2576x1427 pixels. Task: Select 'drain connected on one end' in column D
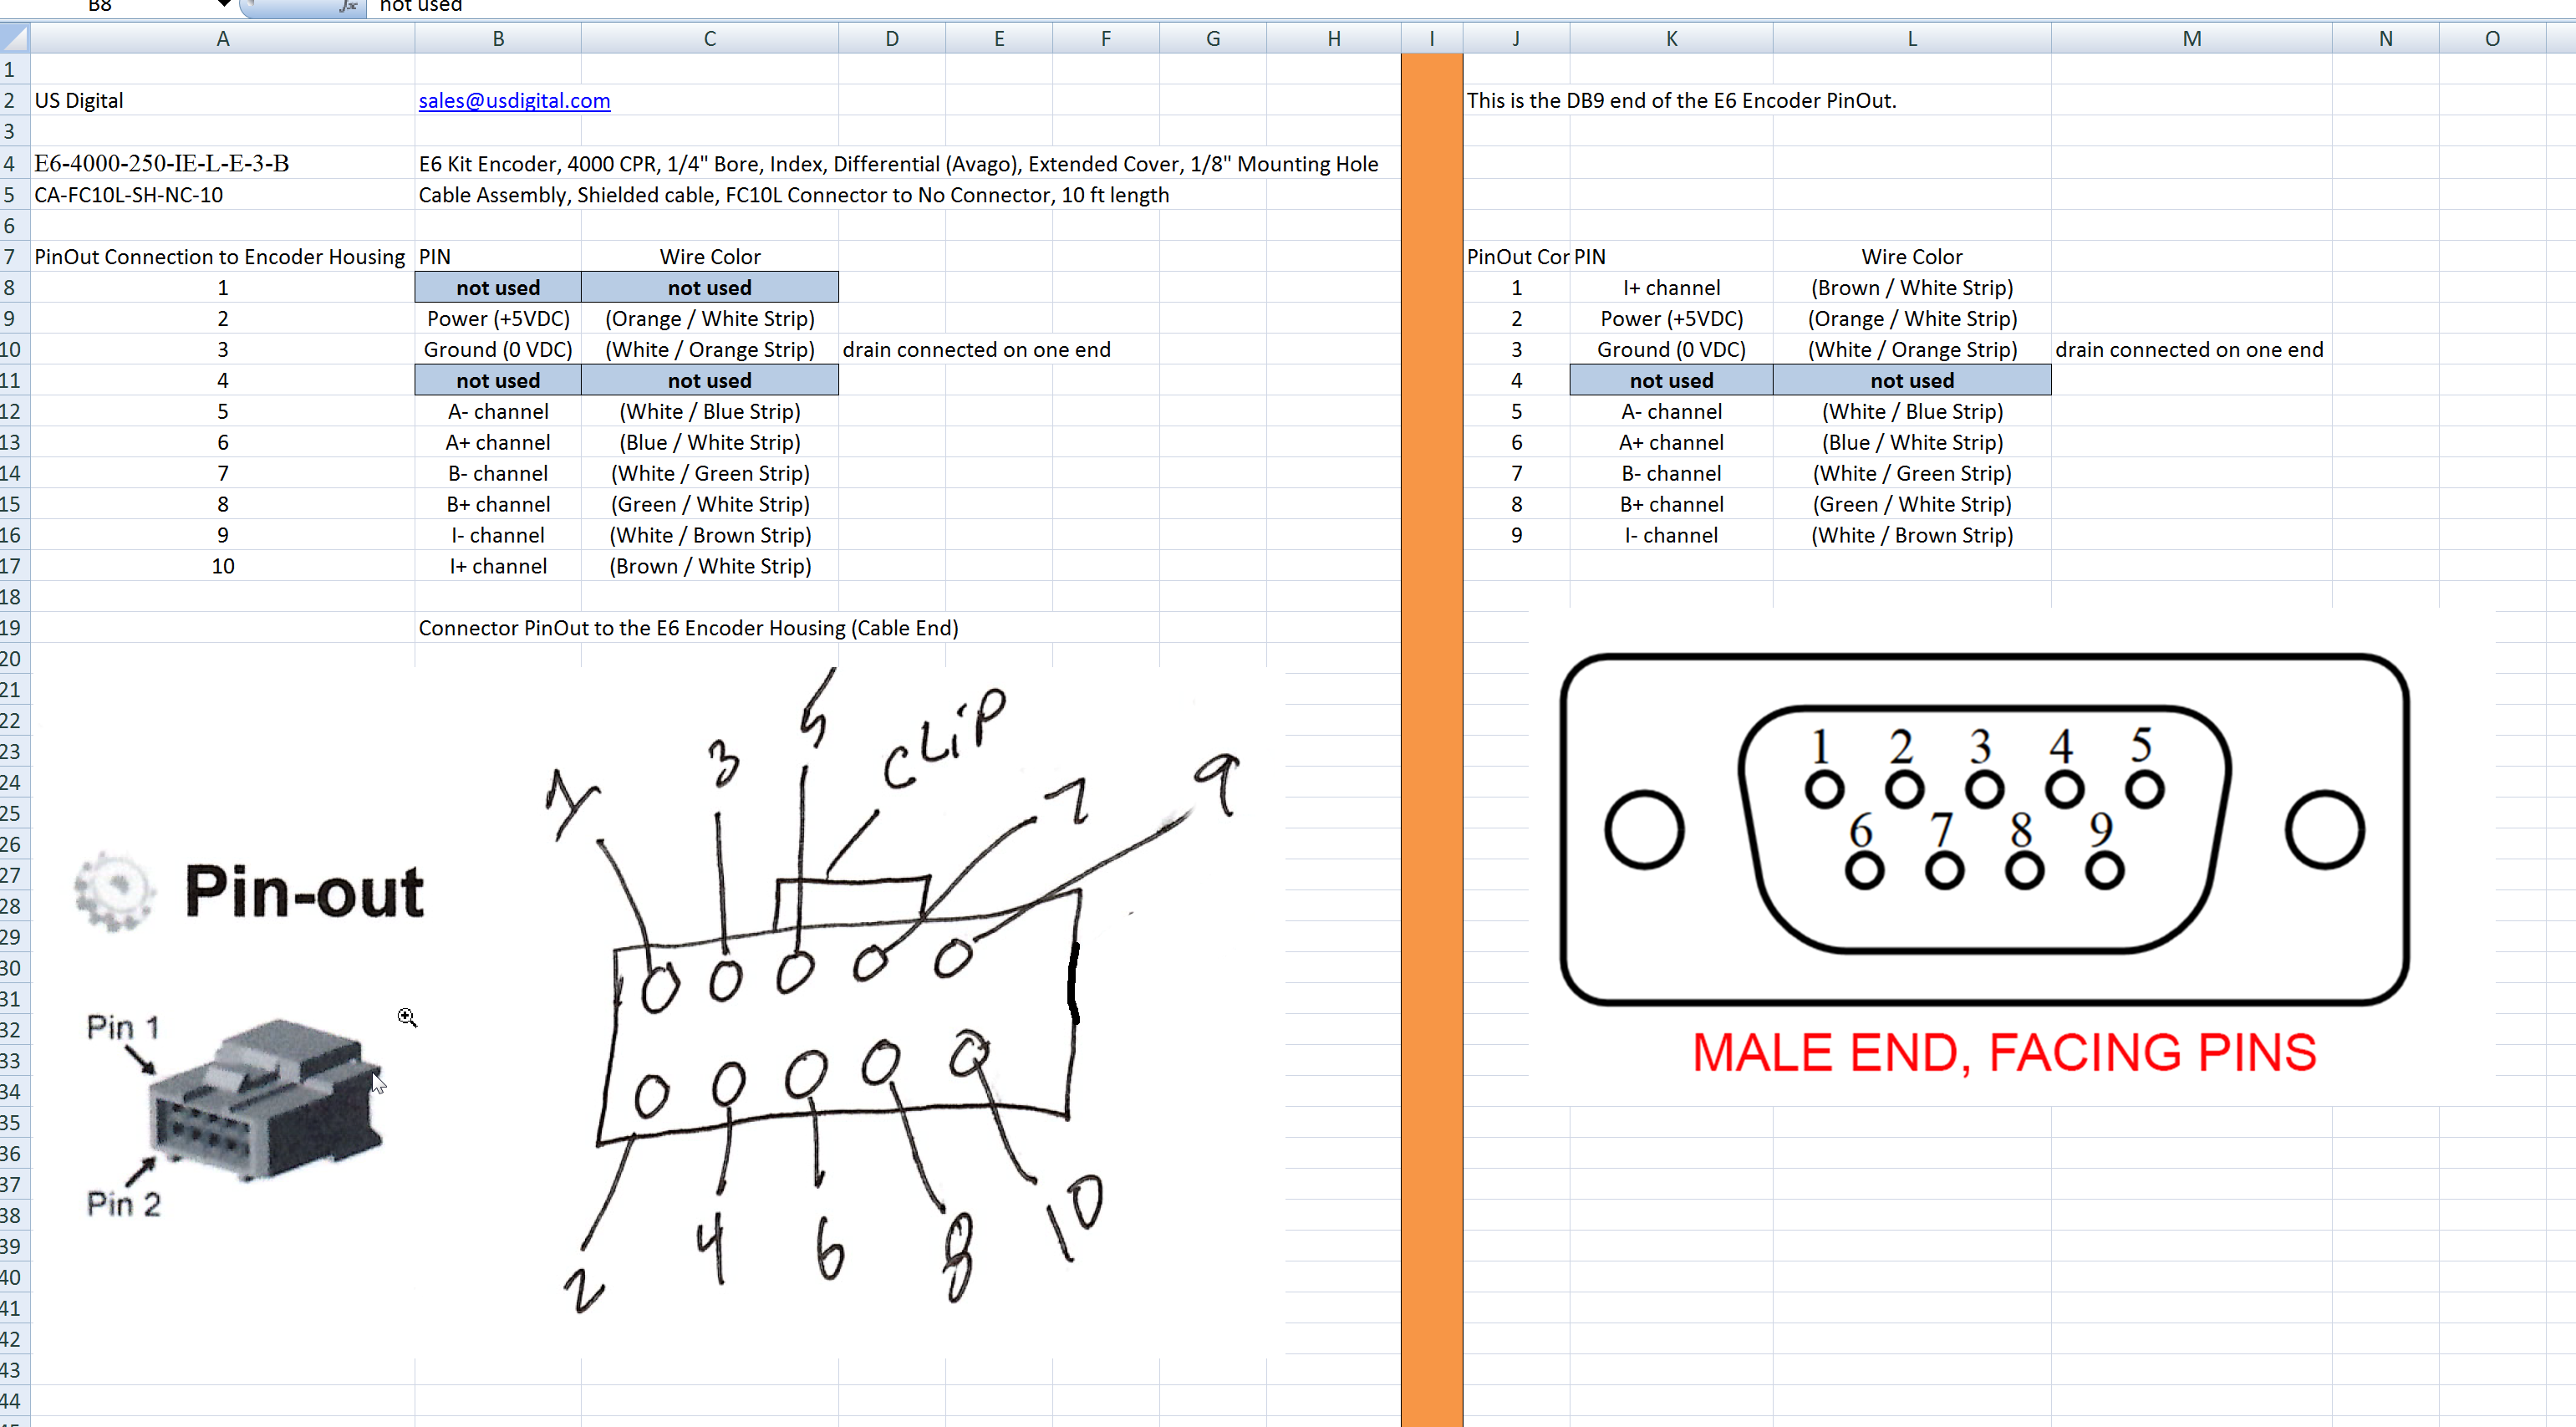click(x=976, y=350)
